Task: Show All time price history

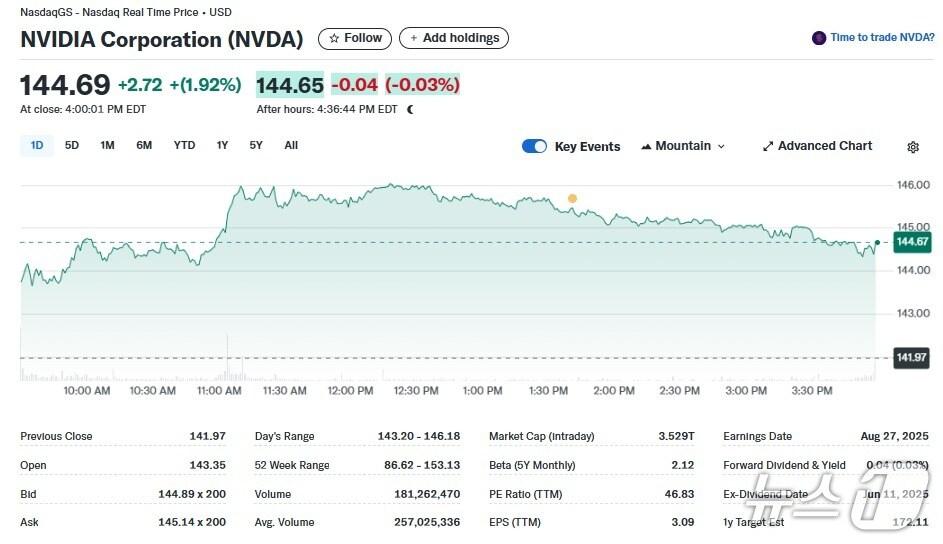Action: (291, 146)
